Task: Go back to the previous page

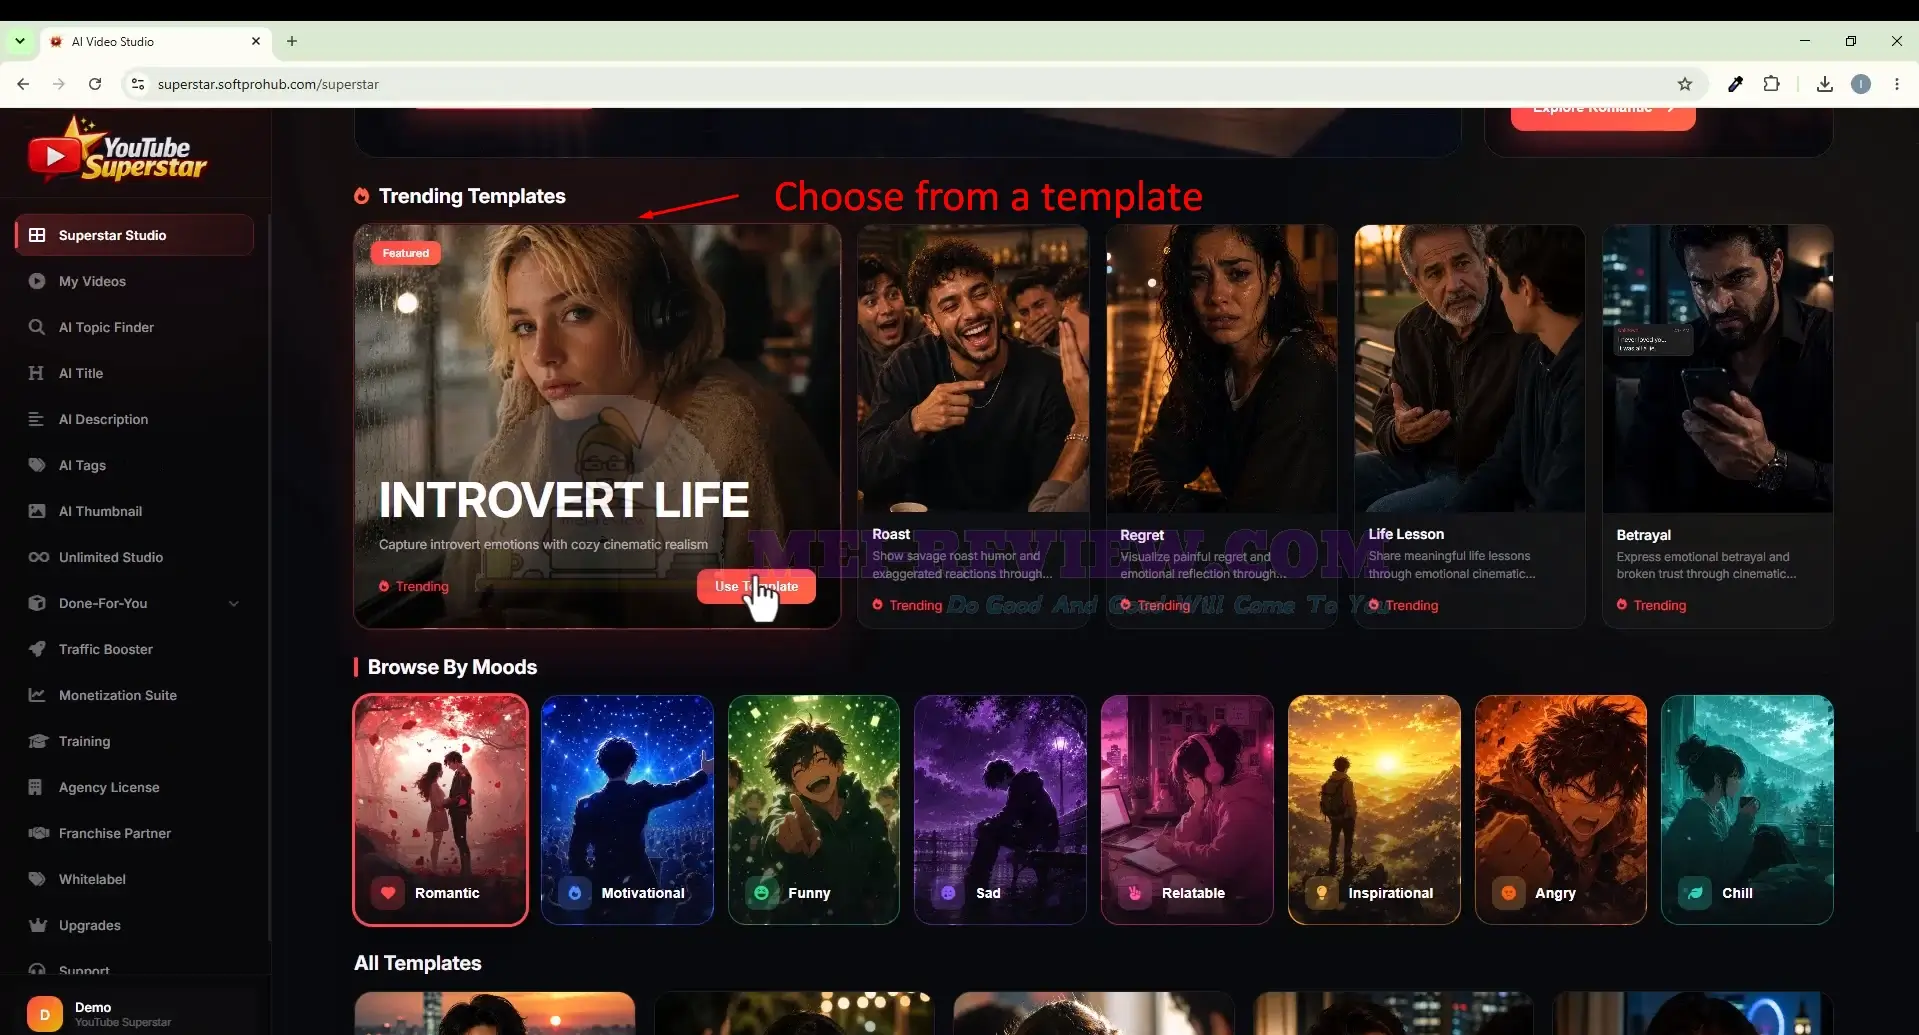Action: click(23, 84)
